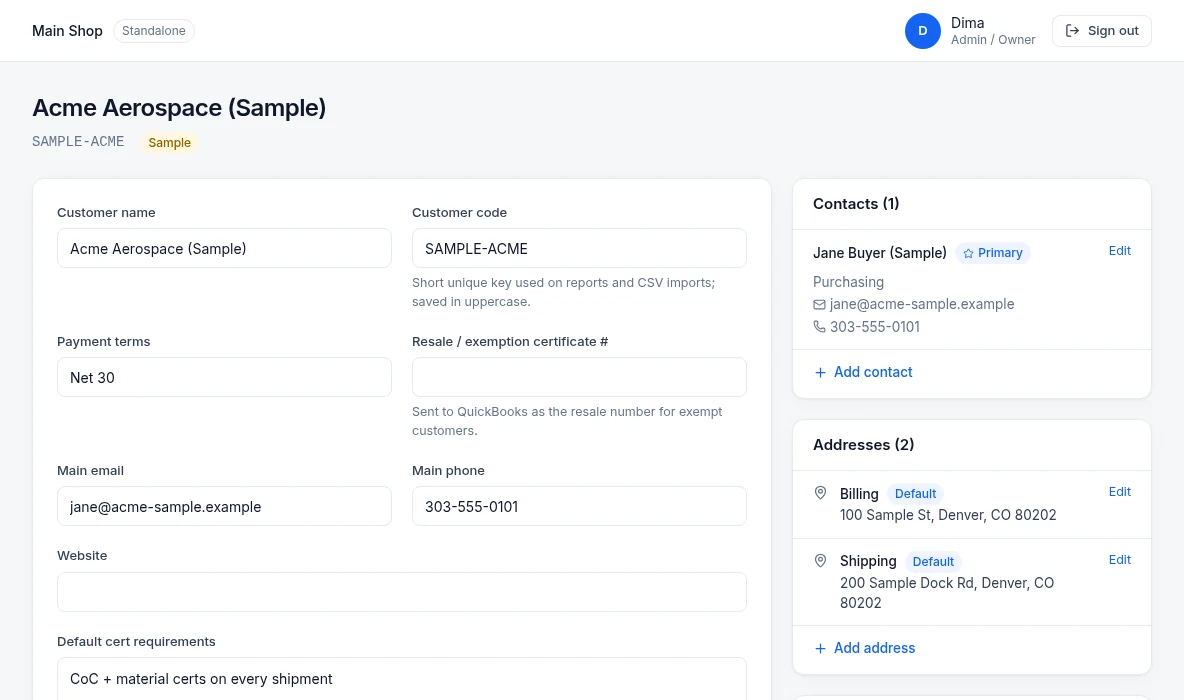Screen dimensions: 1184x700
Task: Click the Resale exemption certificate field
Action: (x=579, y=378)
